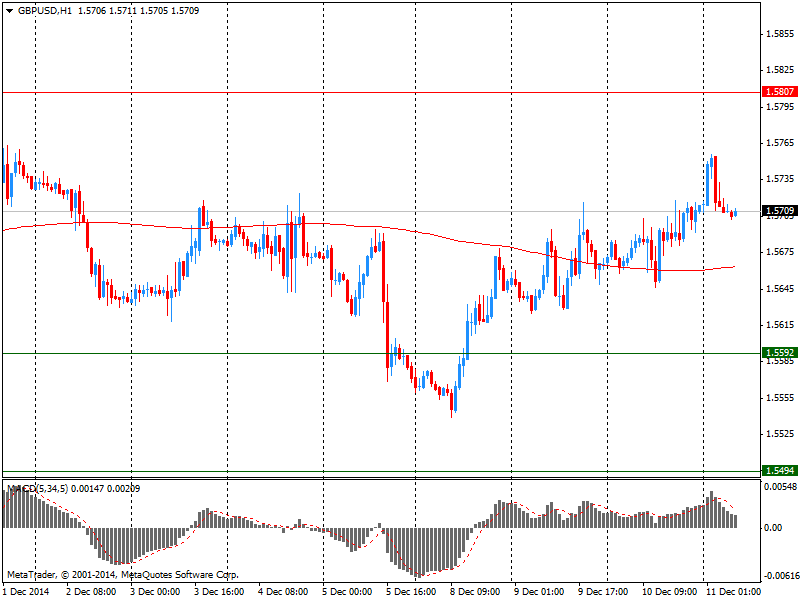Click the 1.5615 price scale value

(780, 325)
